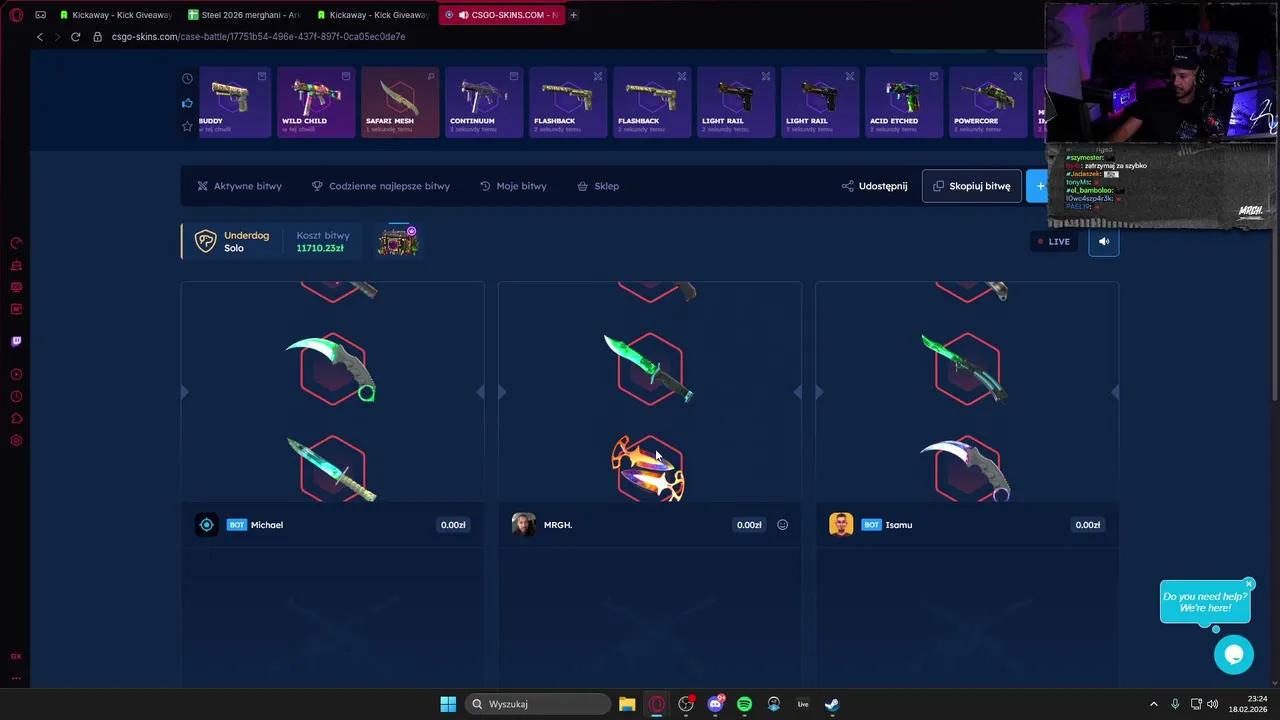This screenshot has width=1280, height=720.
Task: Open the Twitch icon in Opera sidebar
Action: pos(16,341)
